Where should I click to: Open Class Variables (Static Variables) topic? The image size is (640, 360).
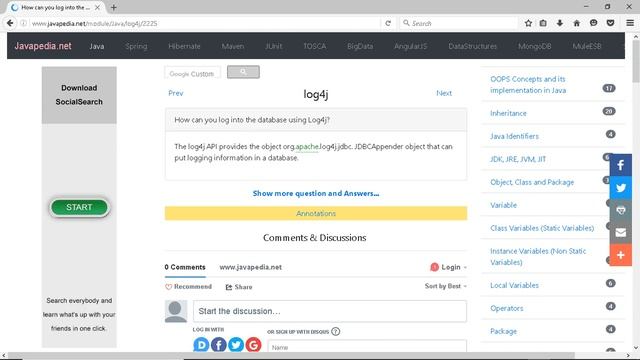542,228
